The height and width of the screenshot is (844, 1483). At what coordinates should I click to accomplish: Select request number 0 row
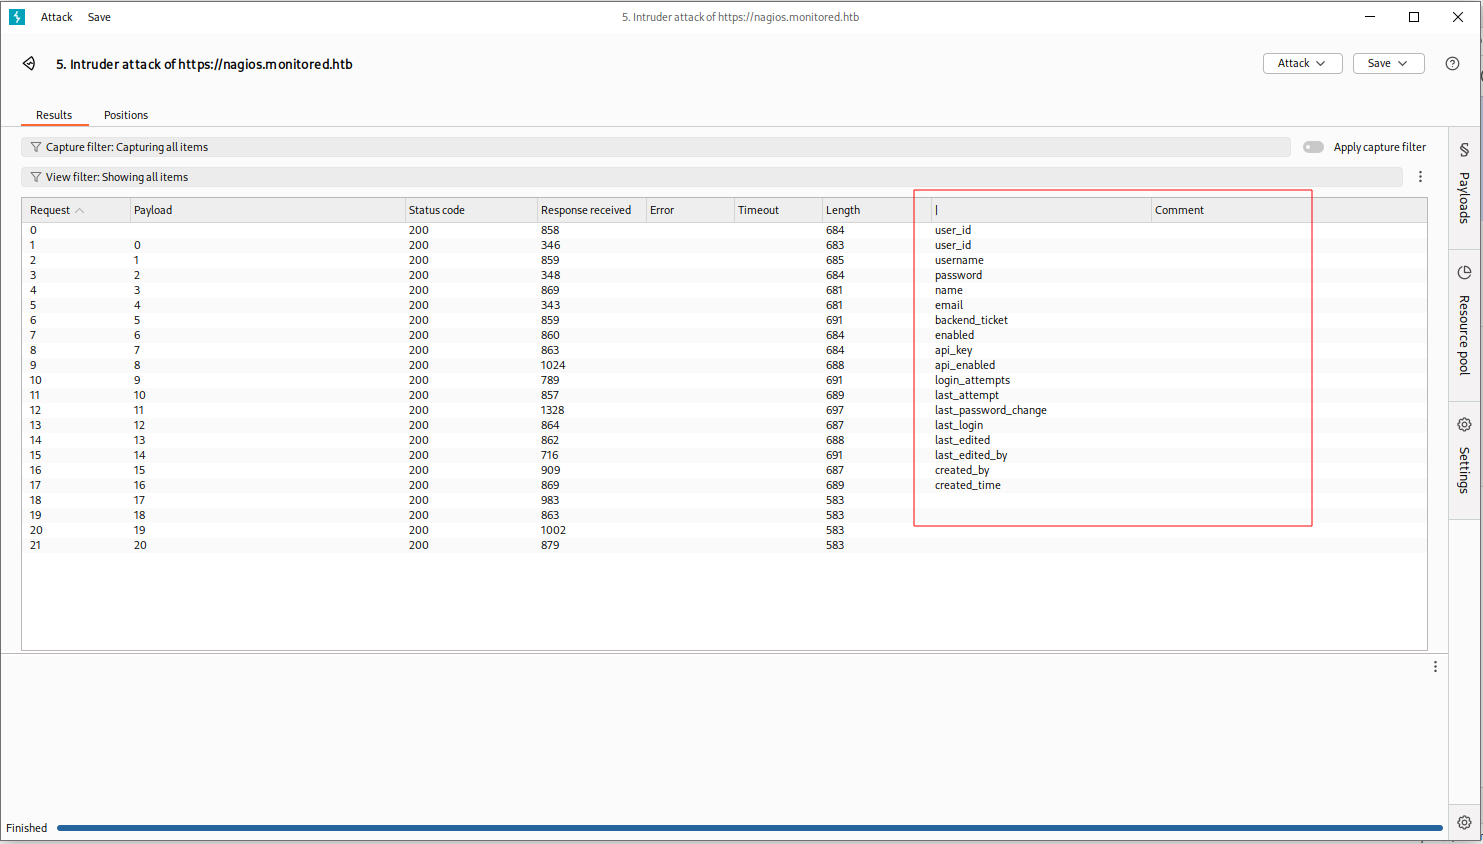[x=724, y=230]
